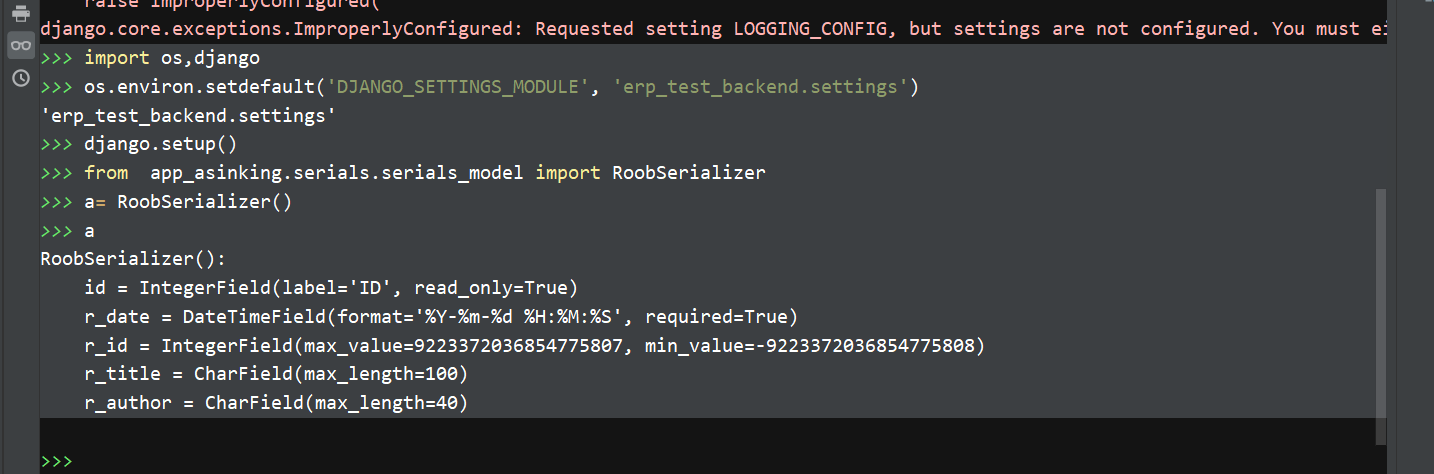
Task: Click the Print icon in console toolbar
Action: click(20, 13)
